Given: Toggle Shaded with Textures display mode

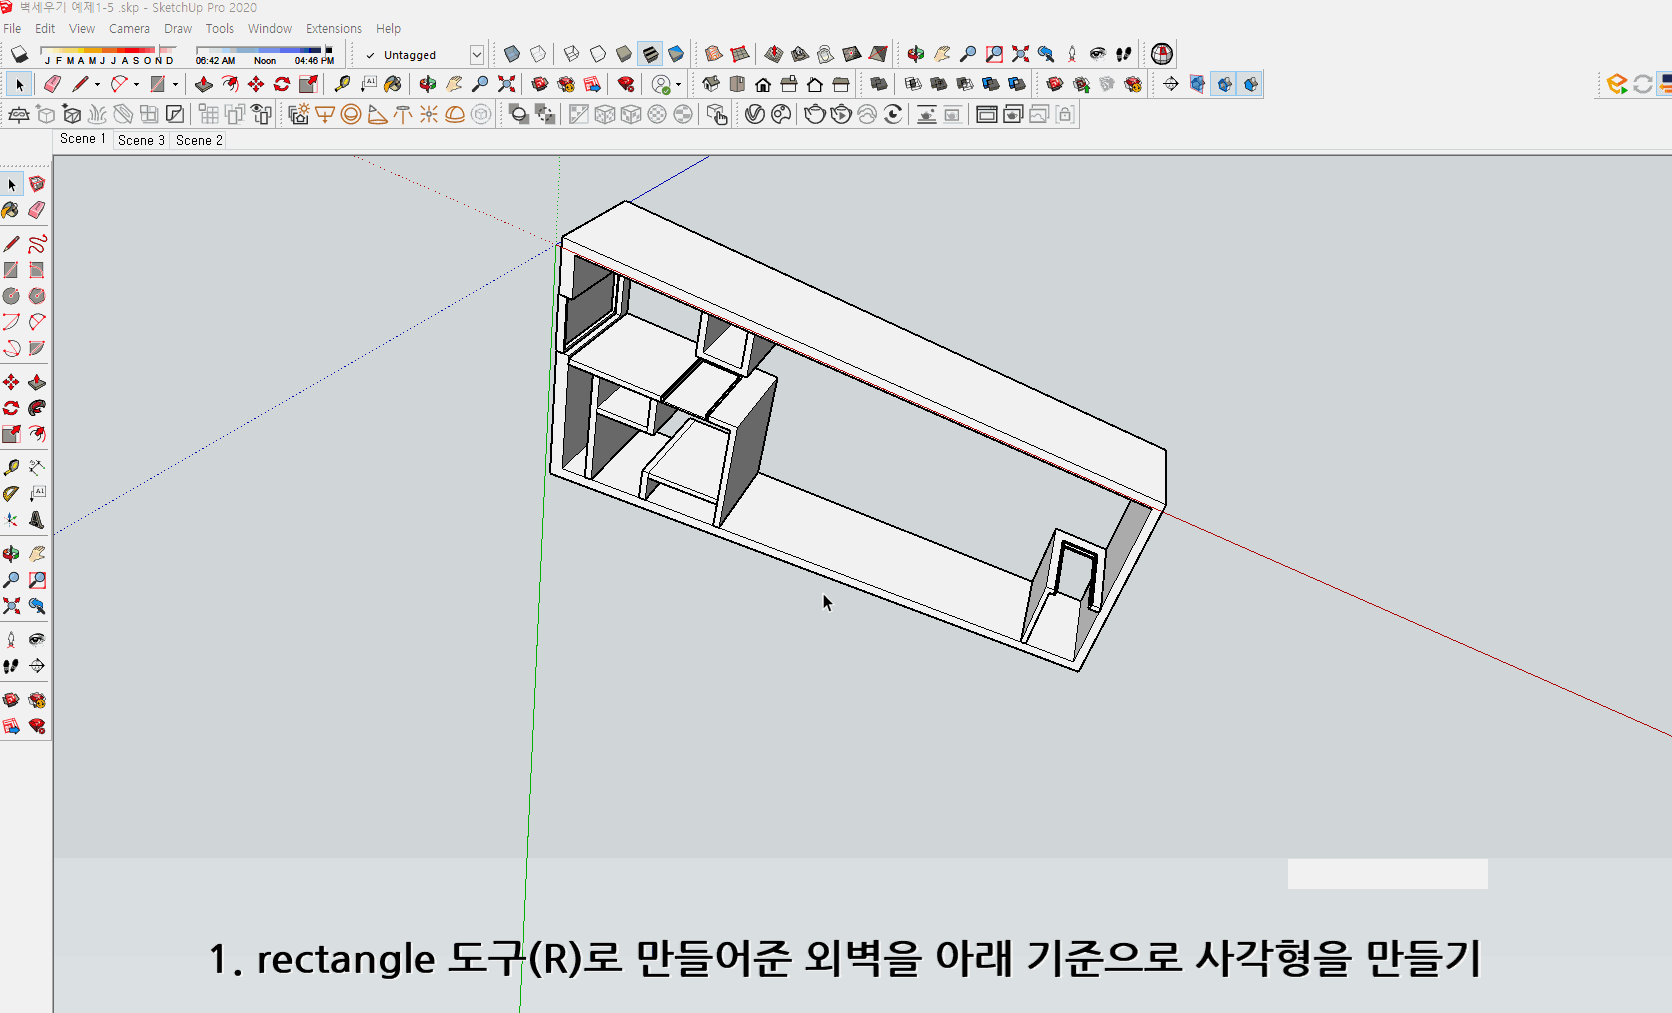Looking at the screenshot, I should tap(650, 54).
